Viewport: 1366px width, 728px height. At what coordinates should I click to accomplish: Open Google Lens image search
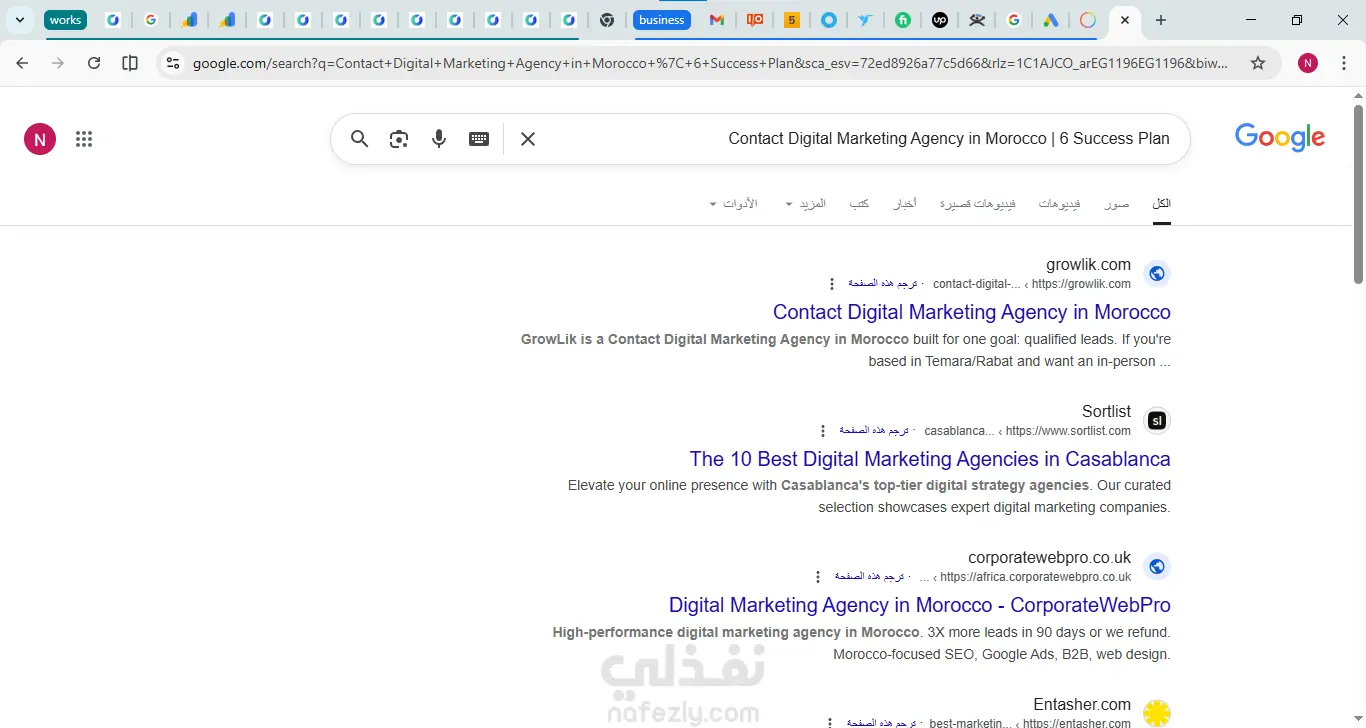coord(399,139)
